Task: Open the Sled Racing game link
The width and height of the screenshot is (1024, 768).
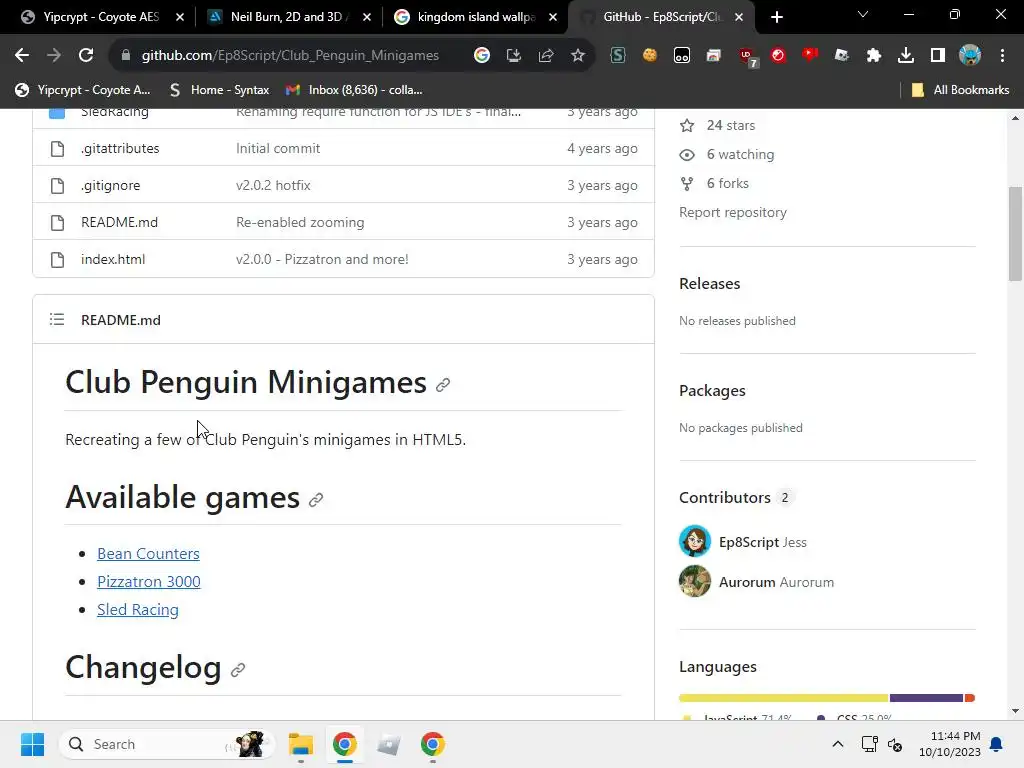Action: [138, 610]
